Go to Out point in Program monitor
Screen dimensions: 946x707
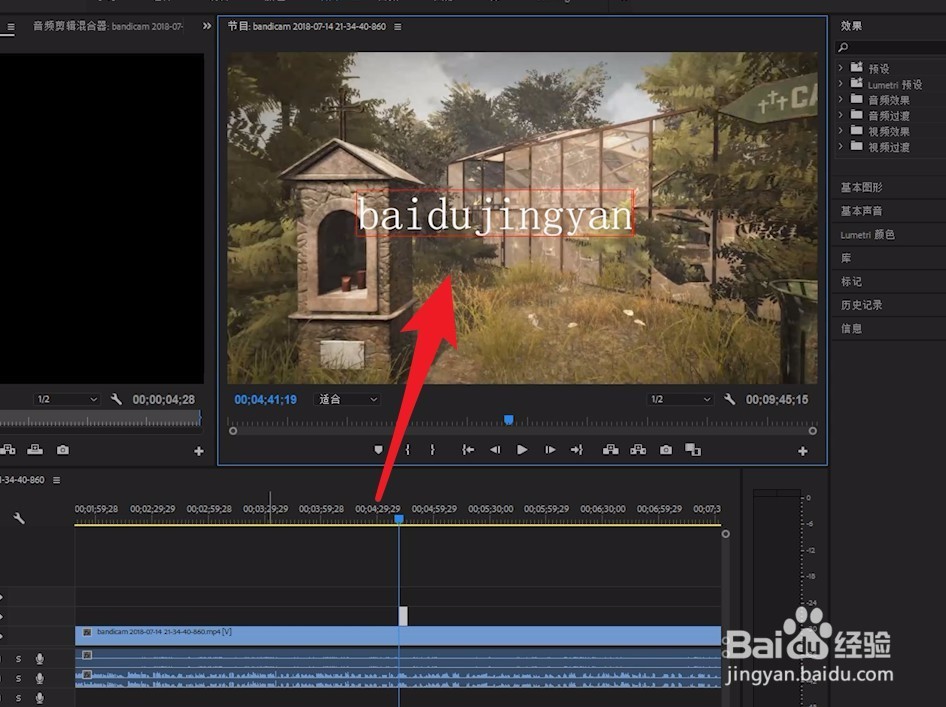[577, 450]
